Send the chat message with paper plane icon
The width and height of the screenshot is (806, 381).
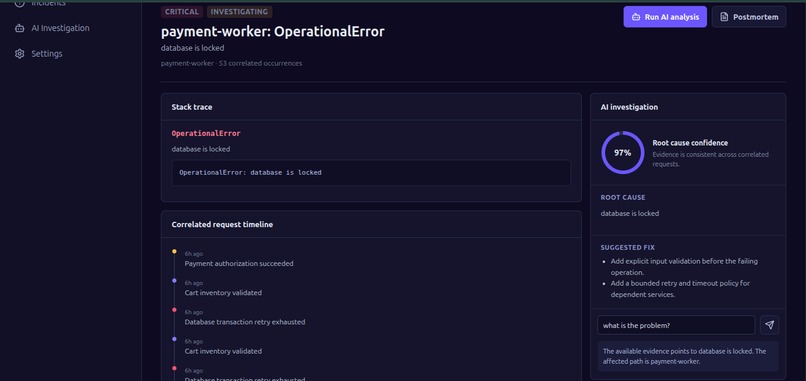tap(769, 325)
